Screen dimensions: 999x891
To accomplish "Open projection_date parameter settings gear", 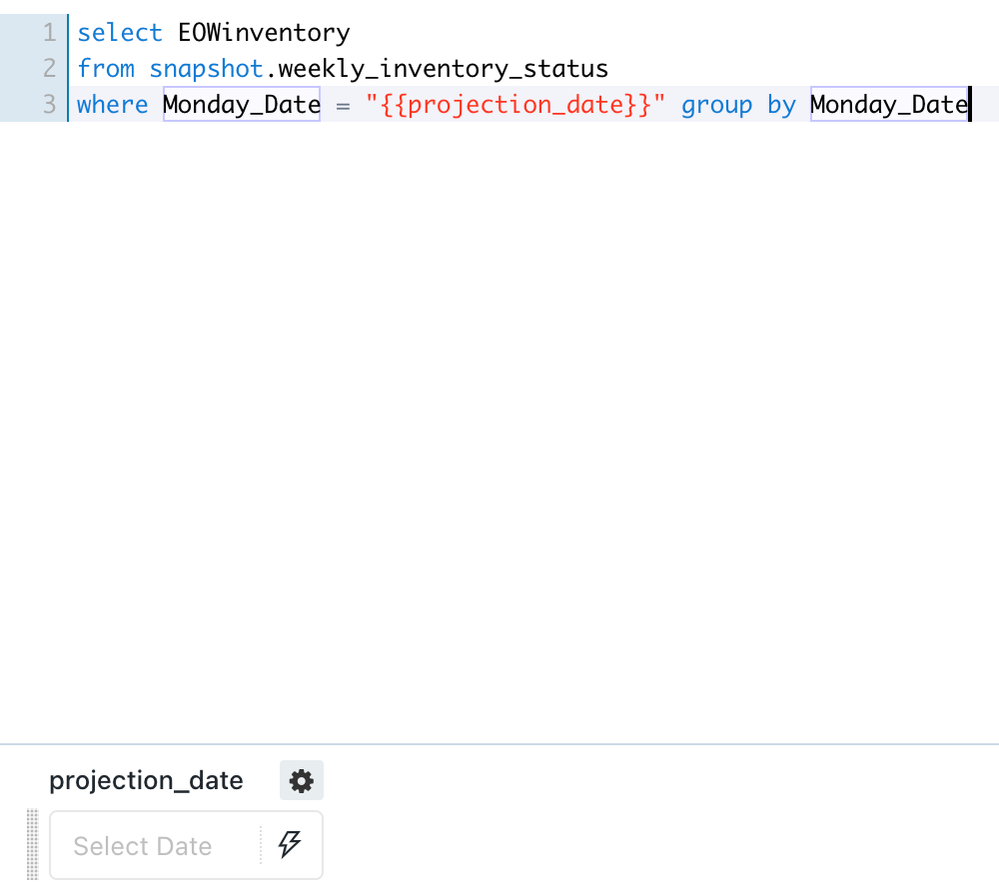I will [301, 780].
